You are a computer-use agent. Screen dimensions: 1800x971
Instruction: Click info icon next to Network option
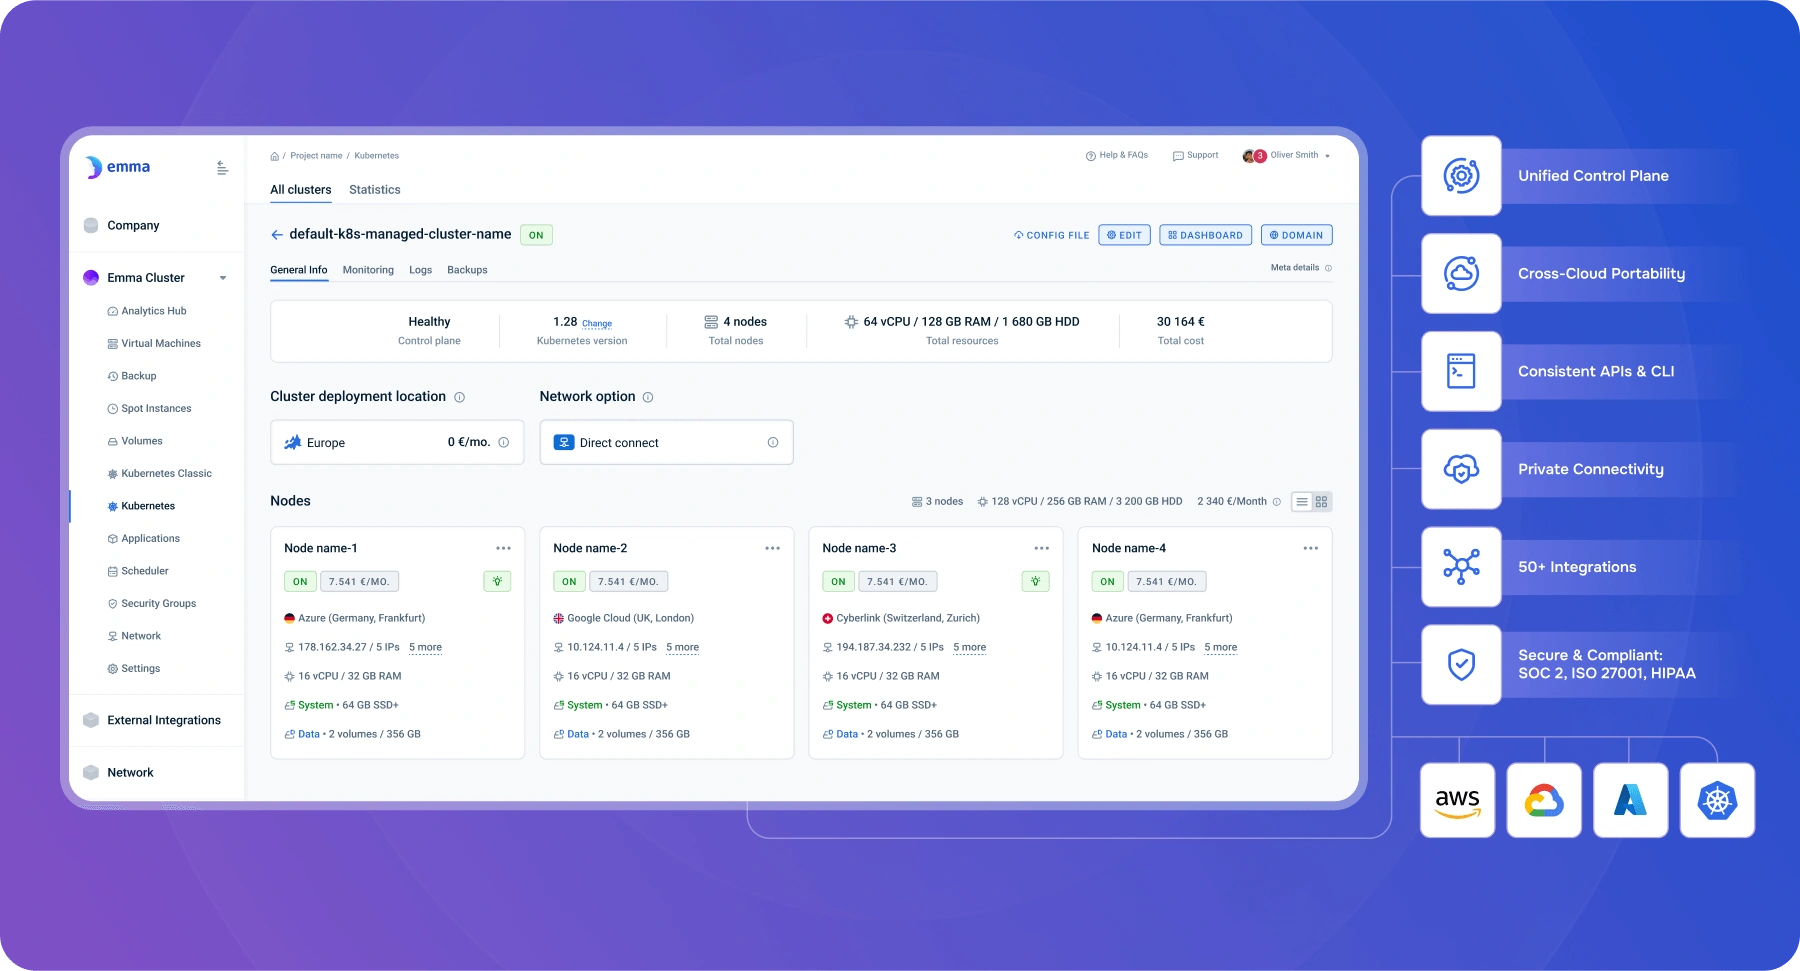coord(648,397)
